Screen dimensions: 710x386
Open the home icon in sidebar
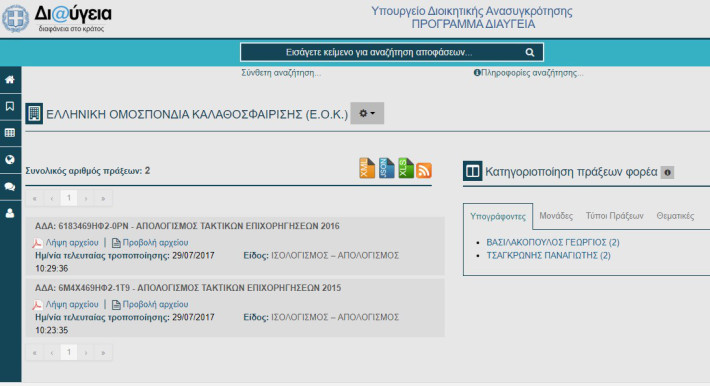10,80
